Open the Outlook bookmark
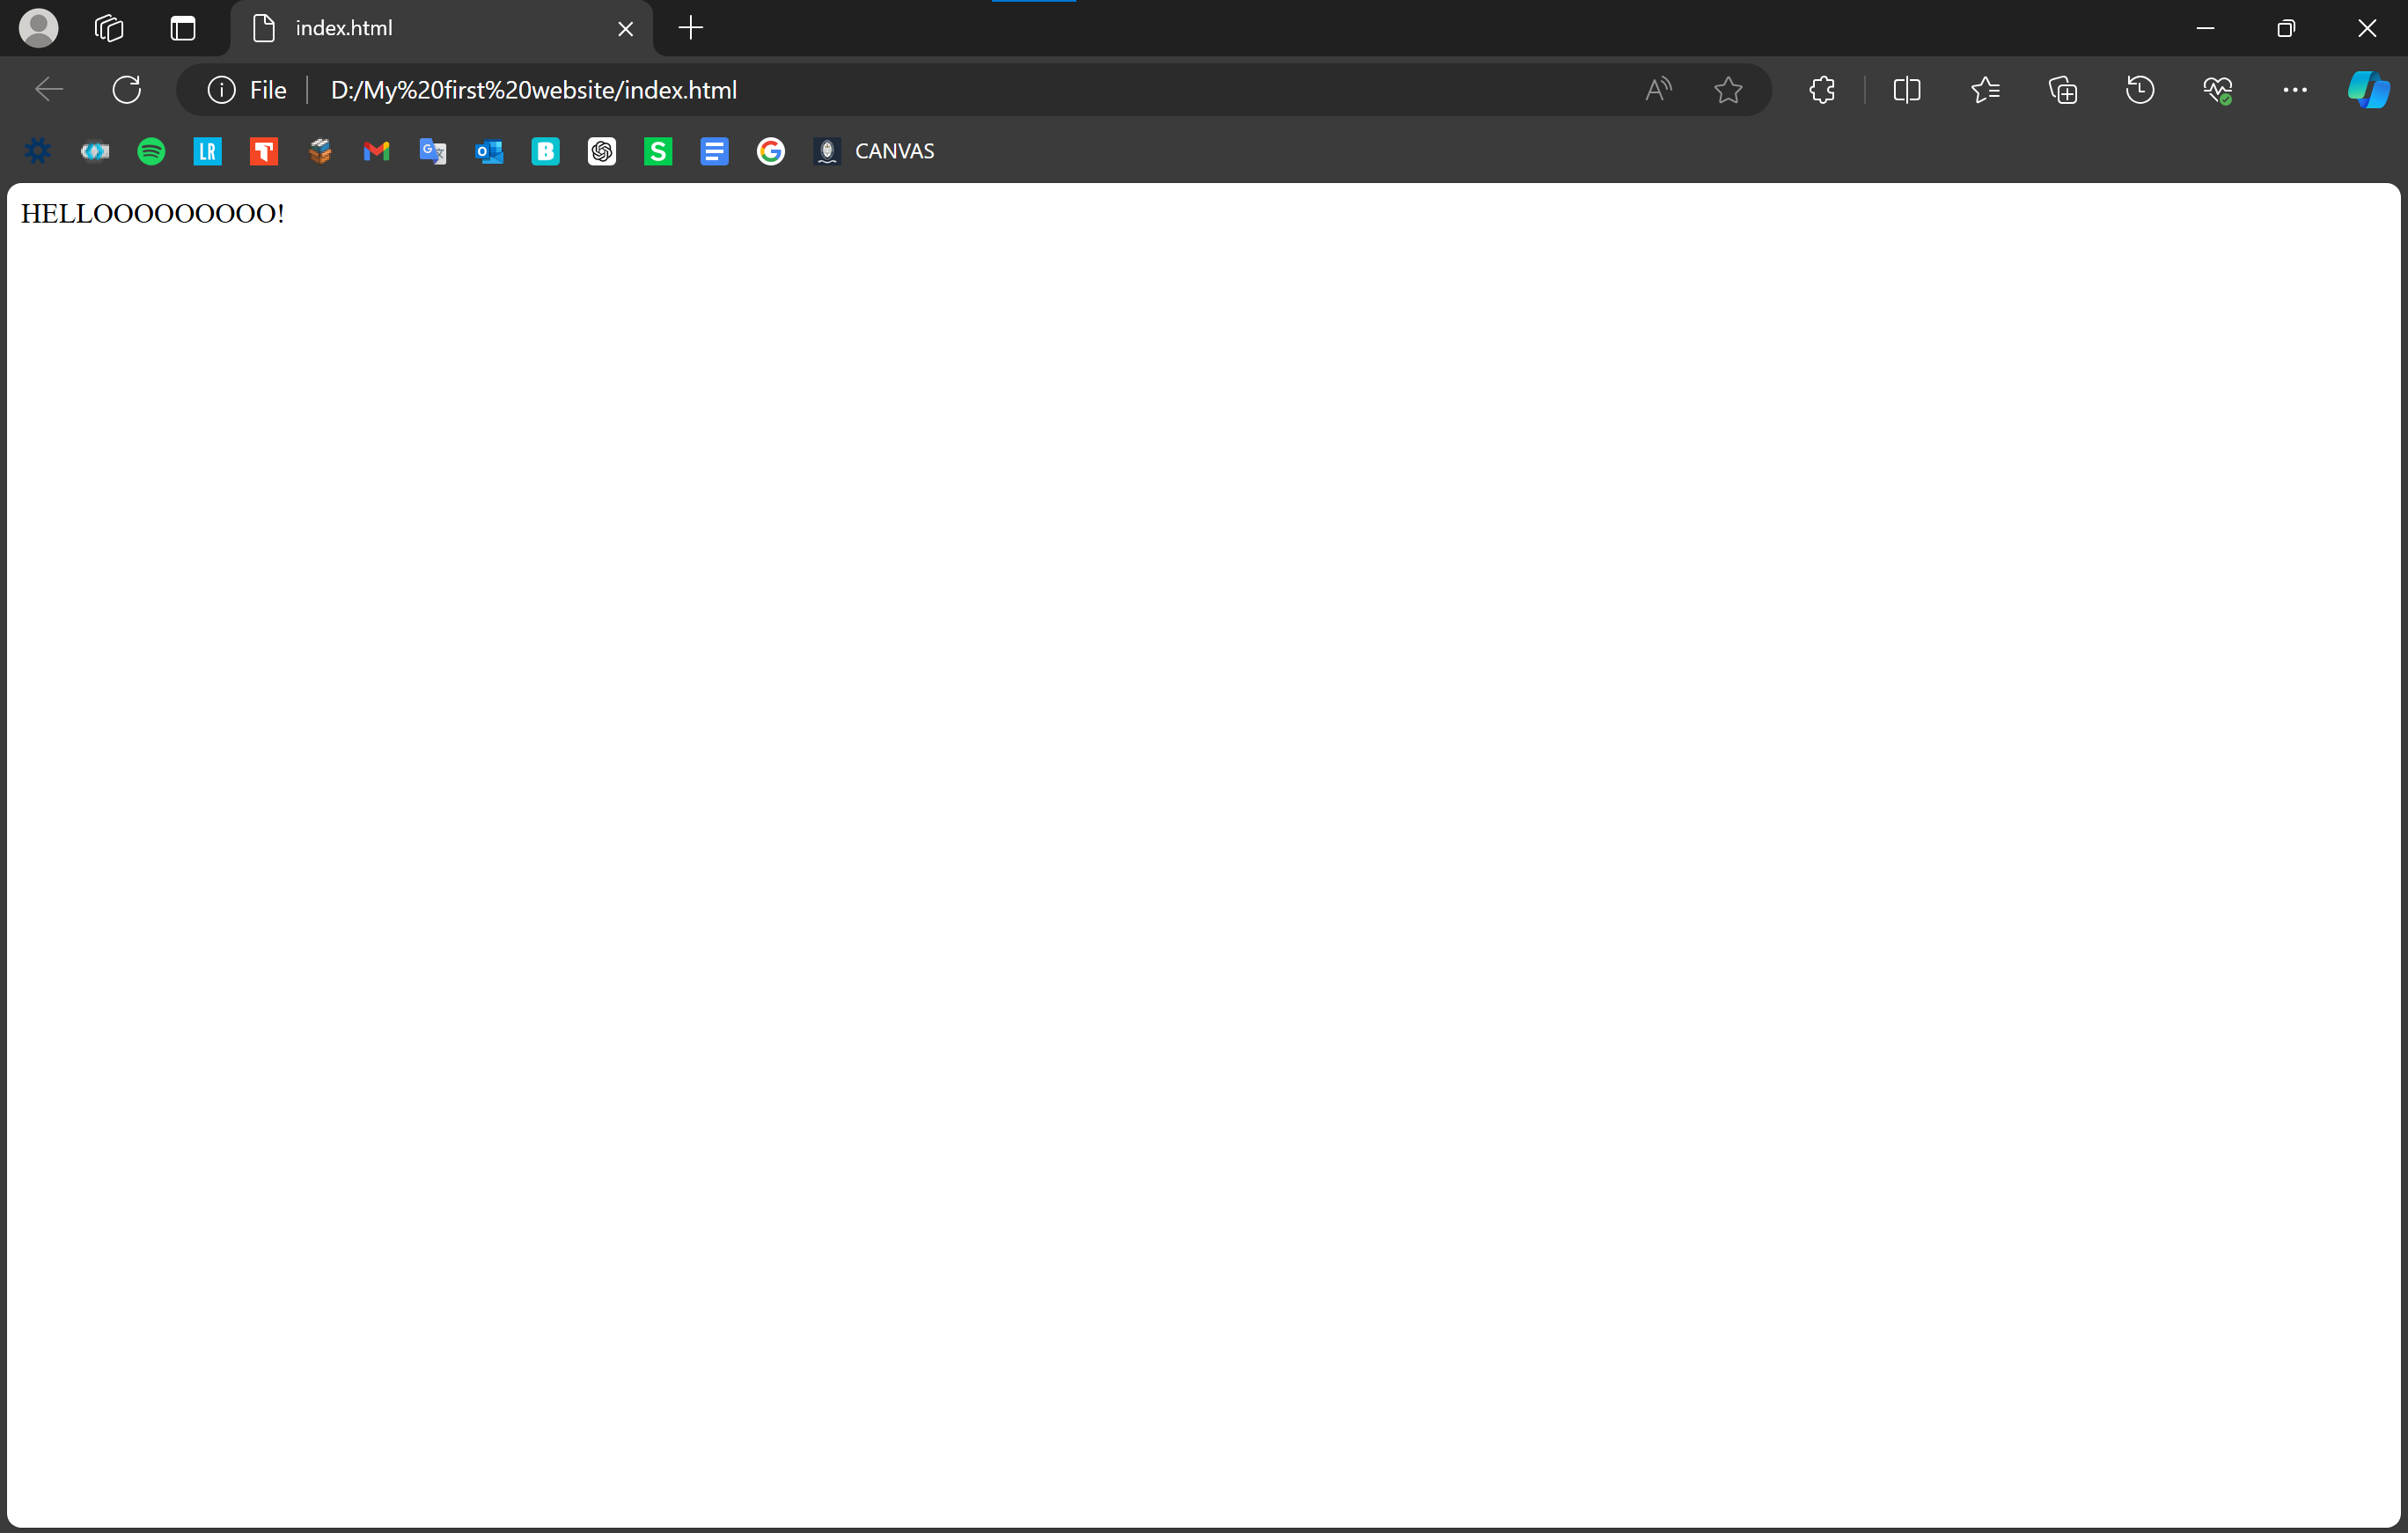The image size is (2408, 1533). click(x=489, y=151)
